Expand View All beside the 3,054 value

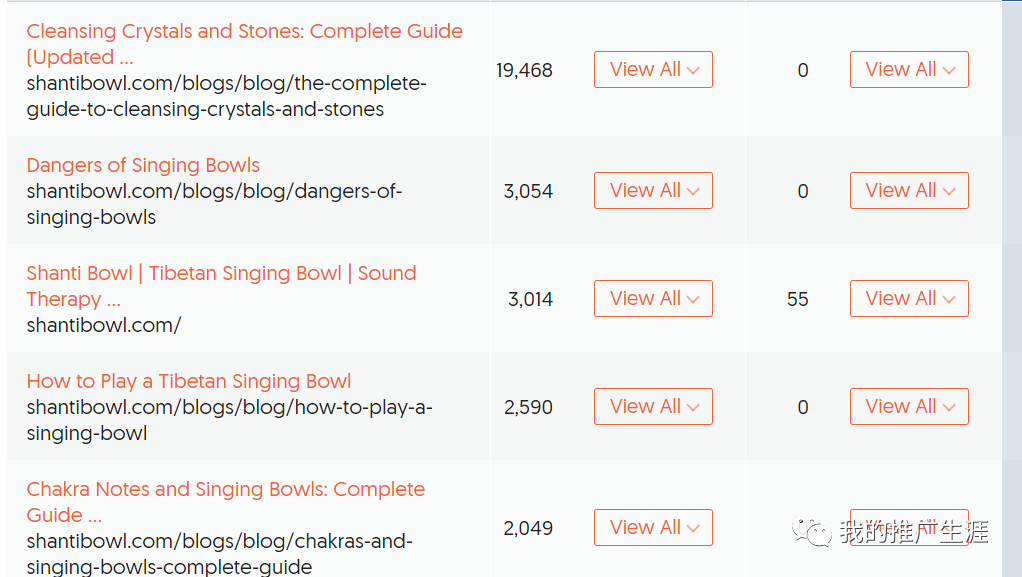point(653,191)
